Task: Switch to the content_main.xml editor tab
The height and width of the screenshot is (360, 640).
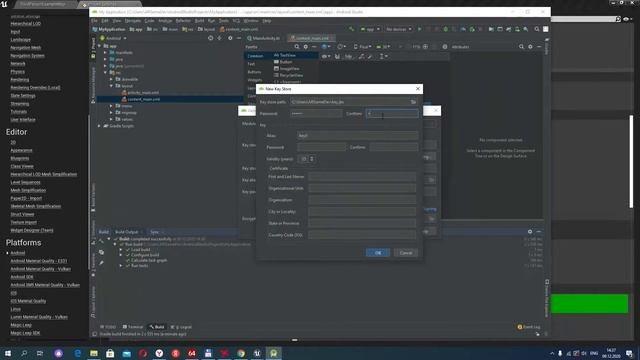Action: click(311, 38)
